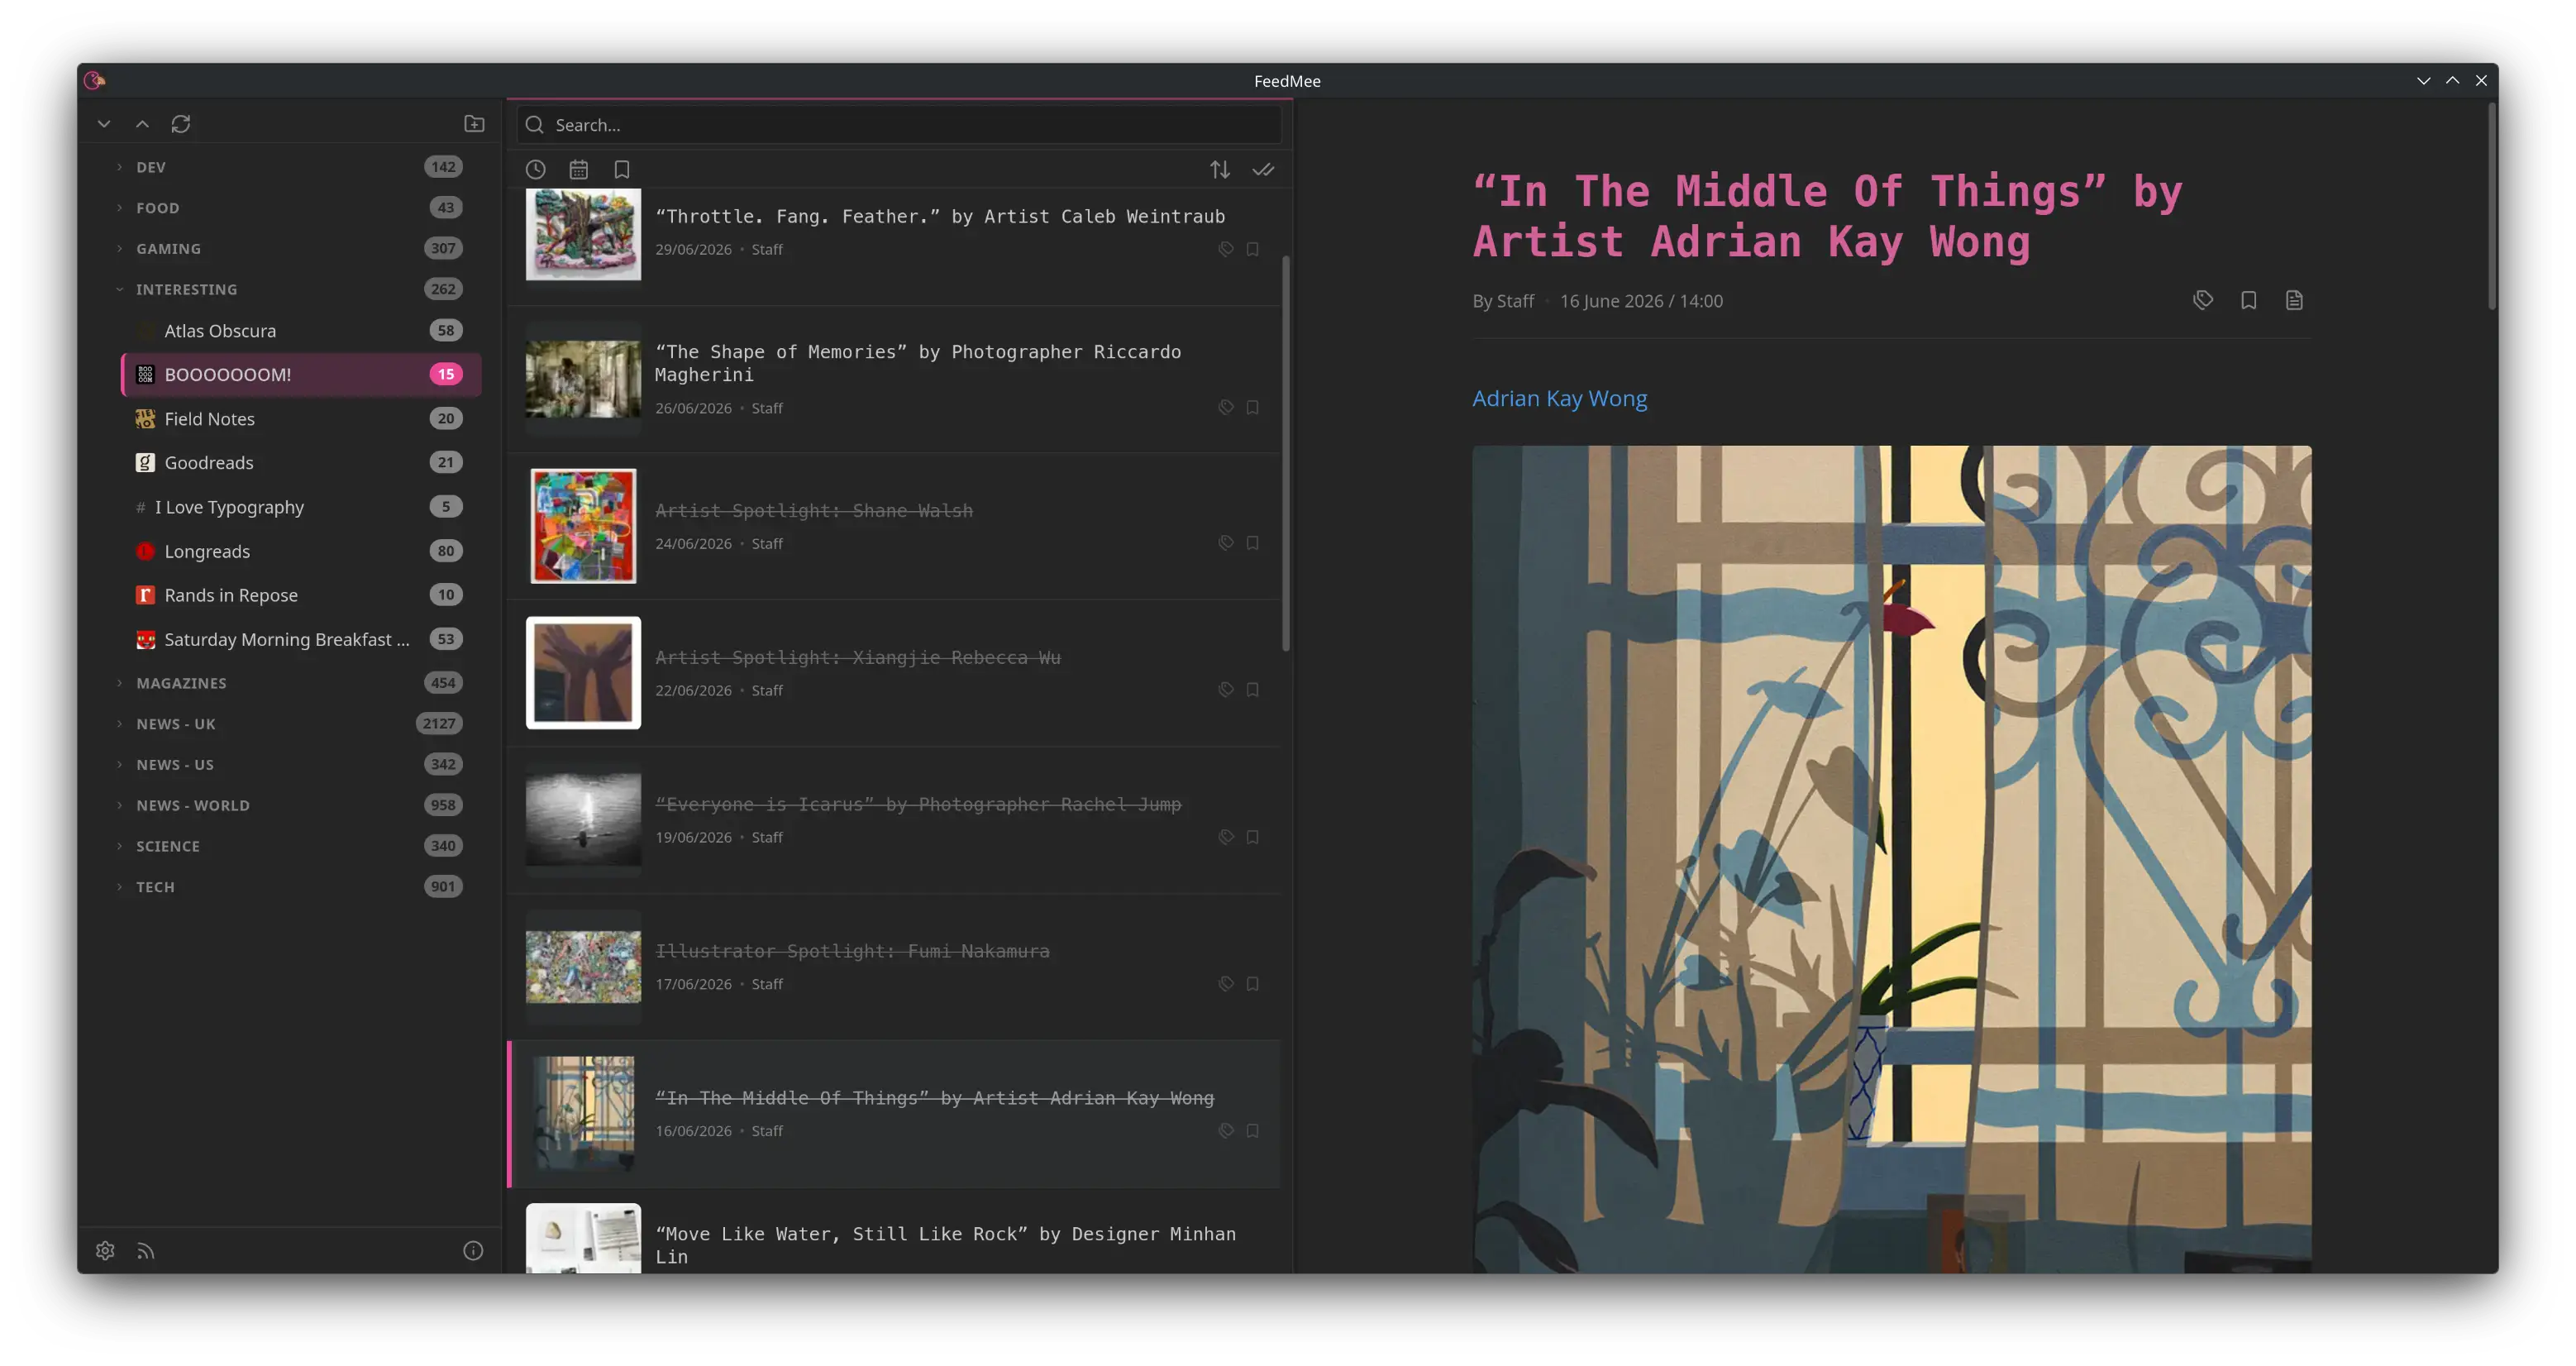Screen dimensions: 2576x1366
Task: Click the tag icon in article header
Action: (2203, 300)
